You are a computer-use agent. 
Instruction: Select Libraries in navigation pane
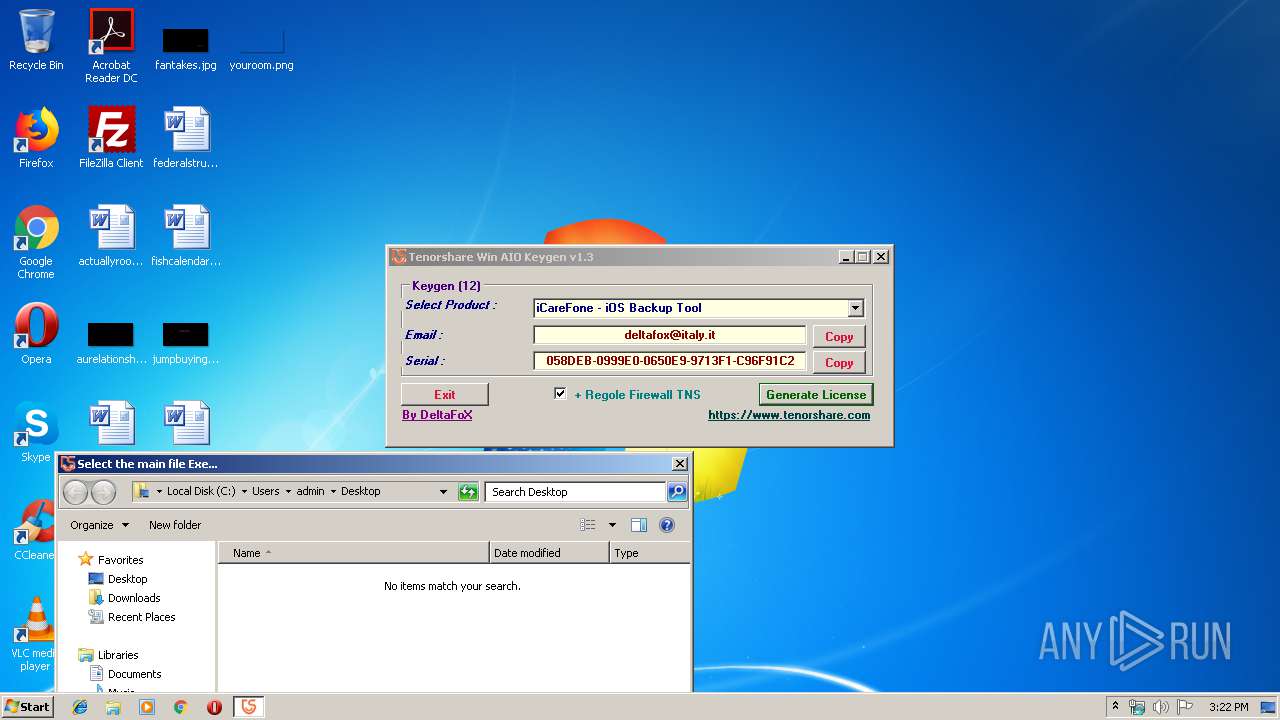tap(118, 655)
